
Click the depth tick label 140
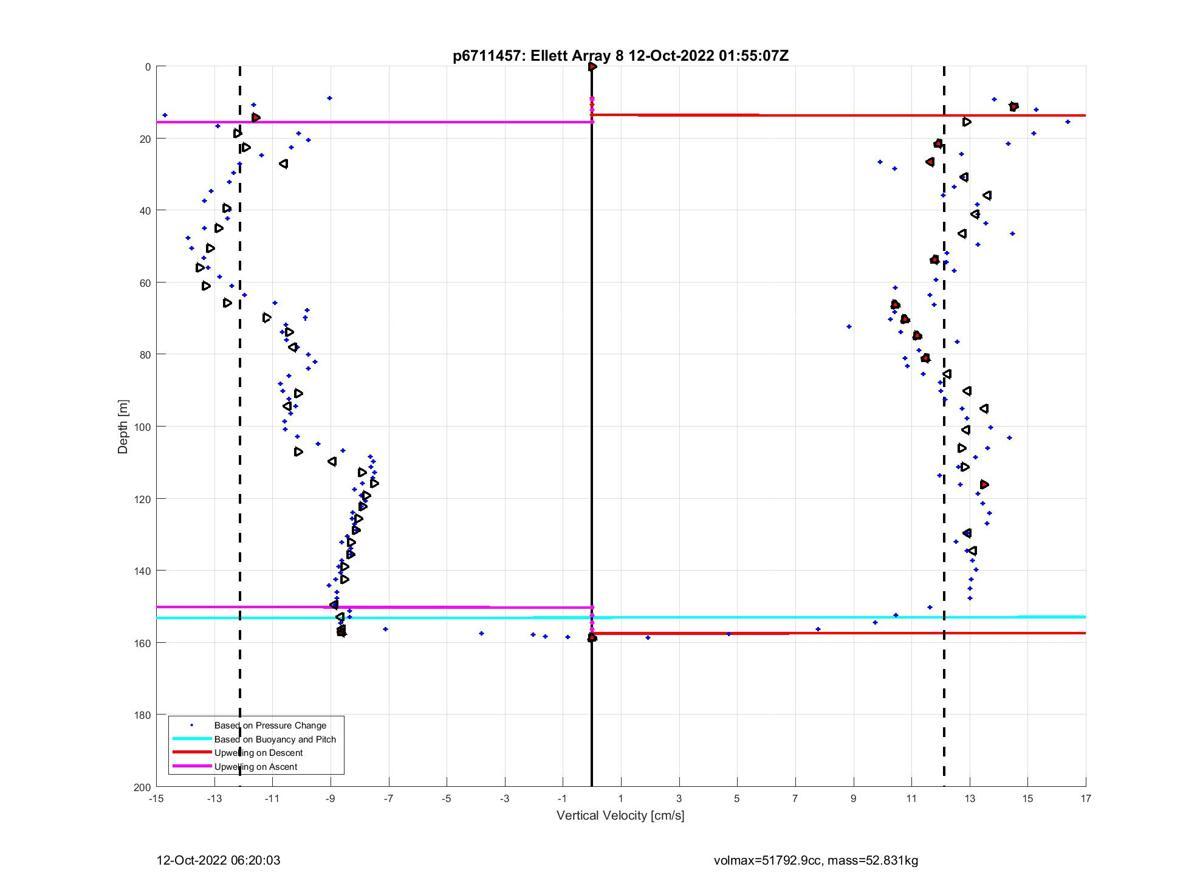coord(142,571)
